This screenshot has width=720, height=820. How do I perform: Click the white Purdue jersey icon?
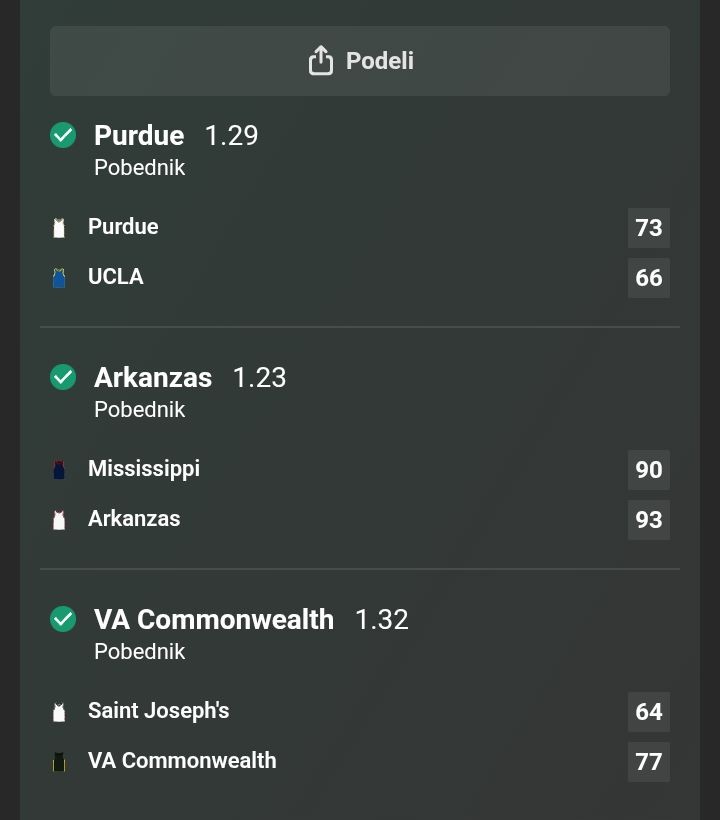pos(59,228)
